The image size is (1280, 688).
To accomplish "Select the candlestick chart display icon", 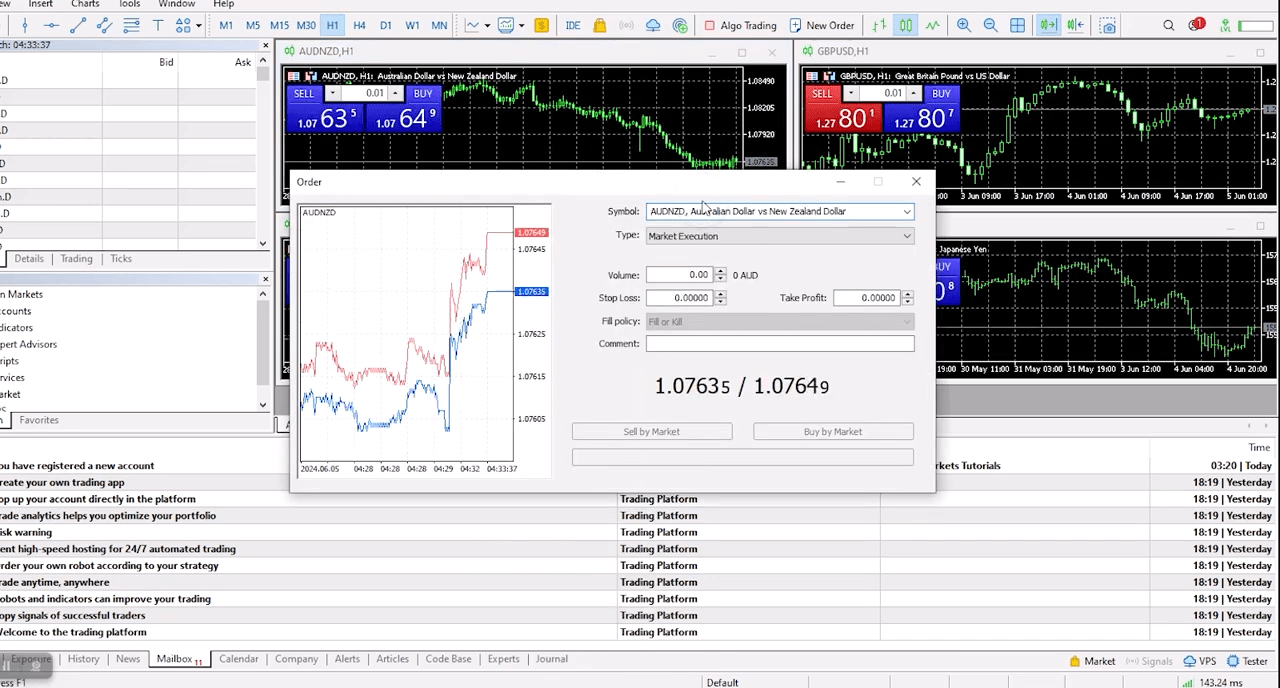I will point(906,25).
